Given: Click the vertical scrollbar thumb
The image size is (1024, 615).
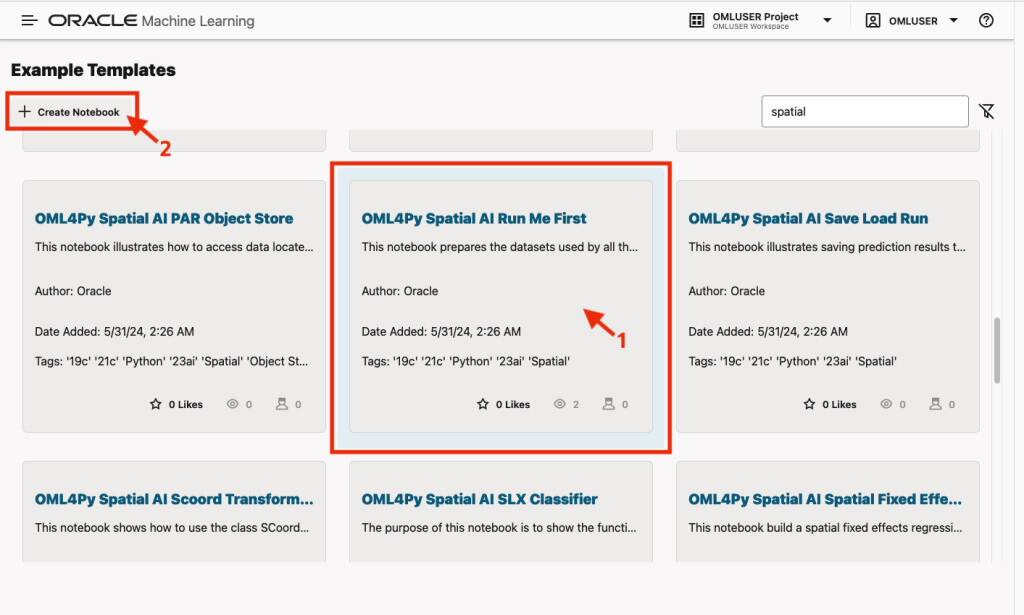Looking at the screenshot, I should coord(997,350).
